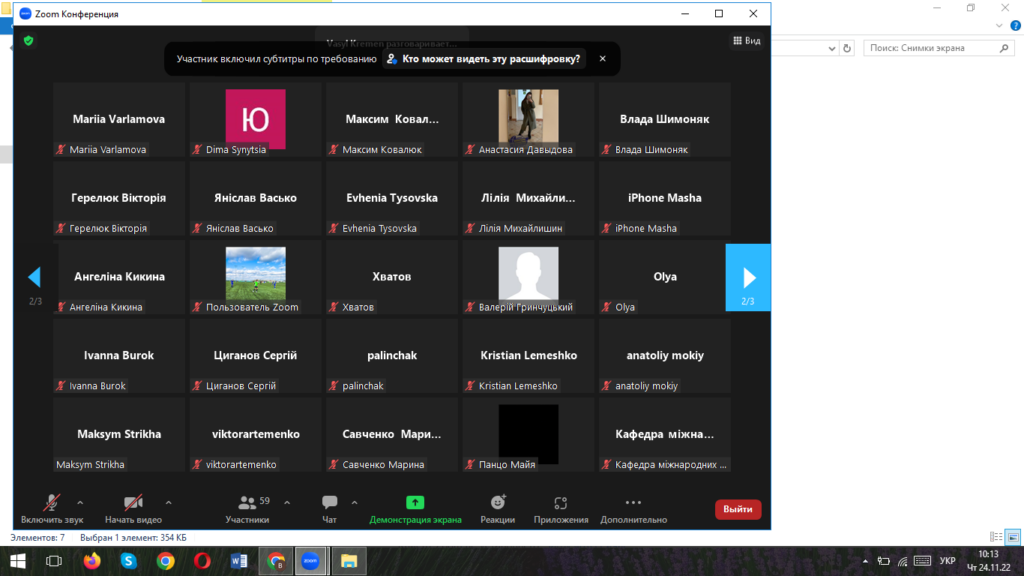Viewport: 1024px width, 576px height.
Task: Open the Реакции reactions menu
Action: pos(498,509)
